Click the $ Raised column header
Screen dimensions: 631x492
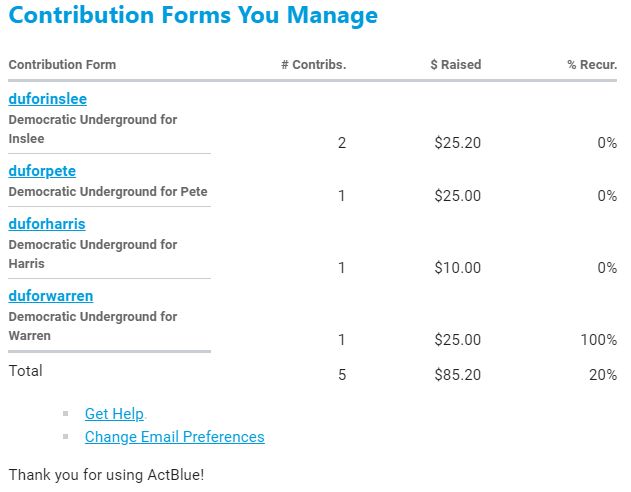(x=455, y=65)
